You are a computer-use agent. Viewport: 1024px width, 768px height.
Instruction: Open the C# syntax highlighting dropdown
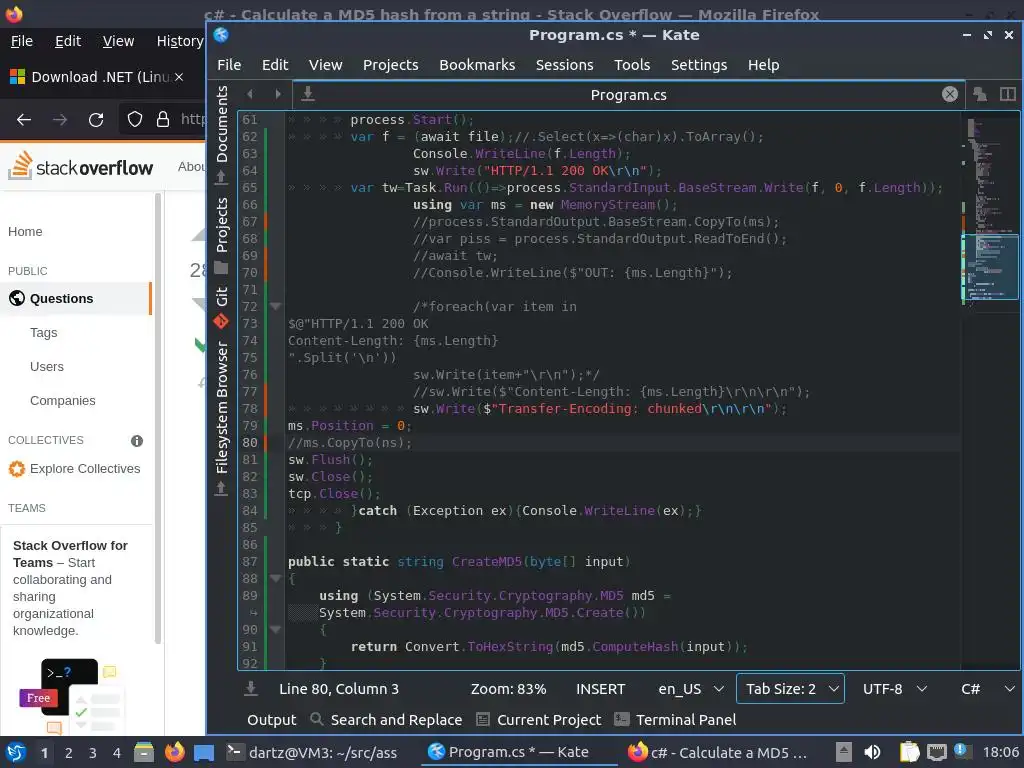[987, 689]
